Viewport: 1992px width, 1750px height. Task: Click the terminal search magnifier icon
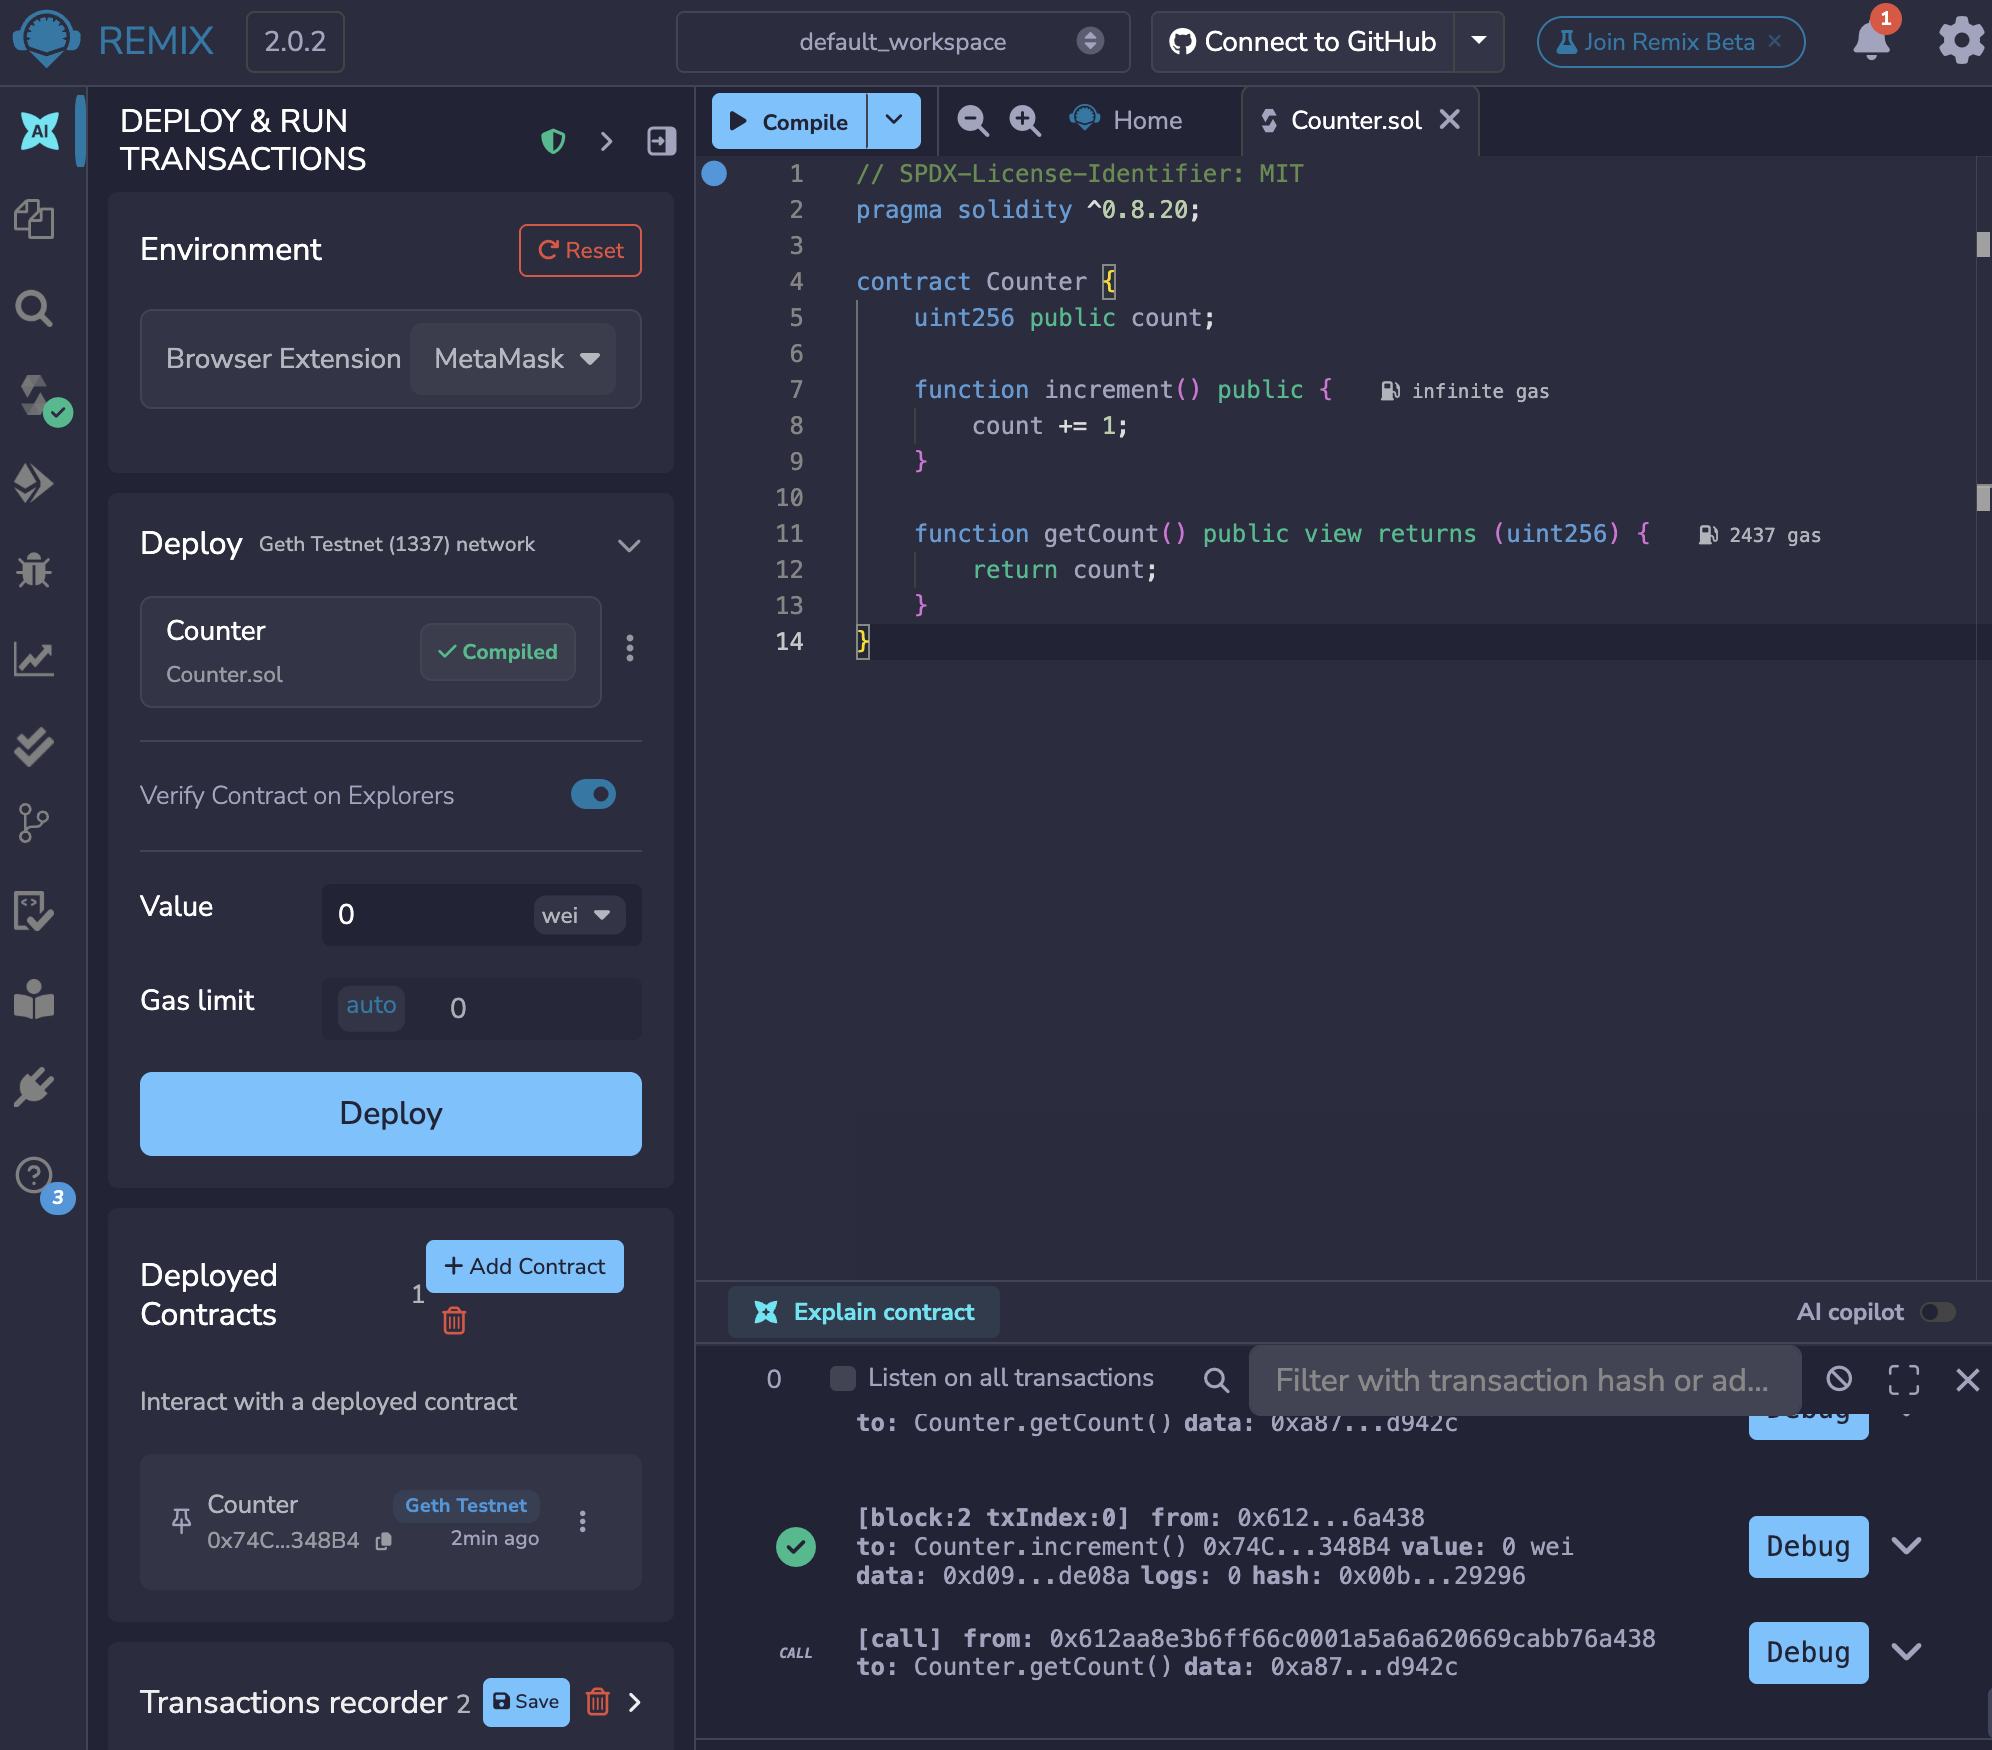pyautogui.click(x=1216, y=1380)
